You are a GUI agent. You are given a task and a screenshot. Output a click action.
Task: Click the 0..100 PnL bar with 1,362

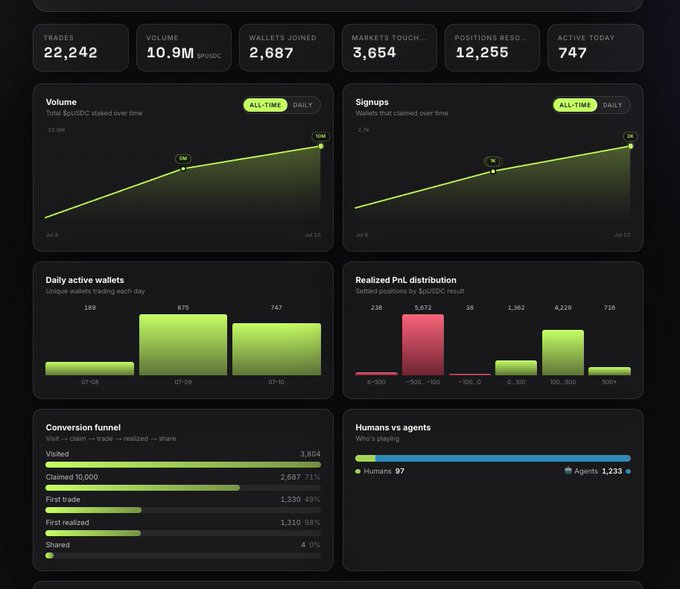click(516, 368)
